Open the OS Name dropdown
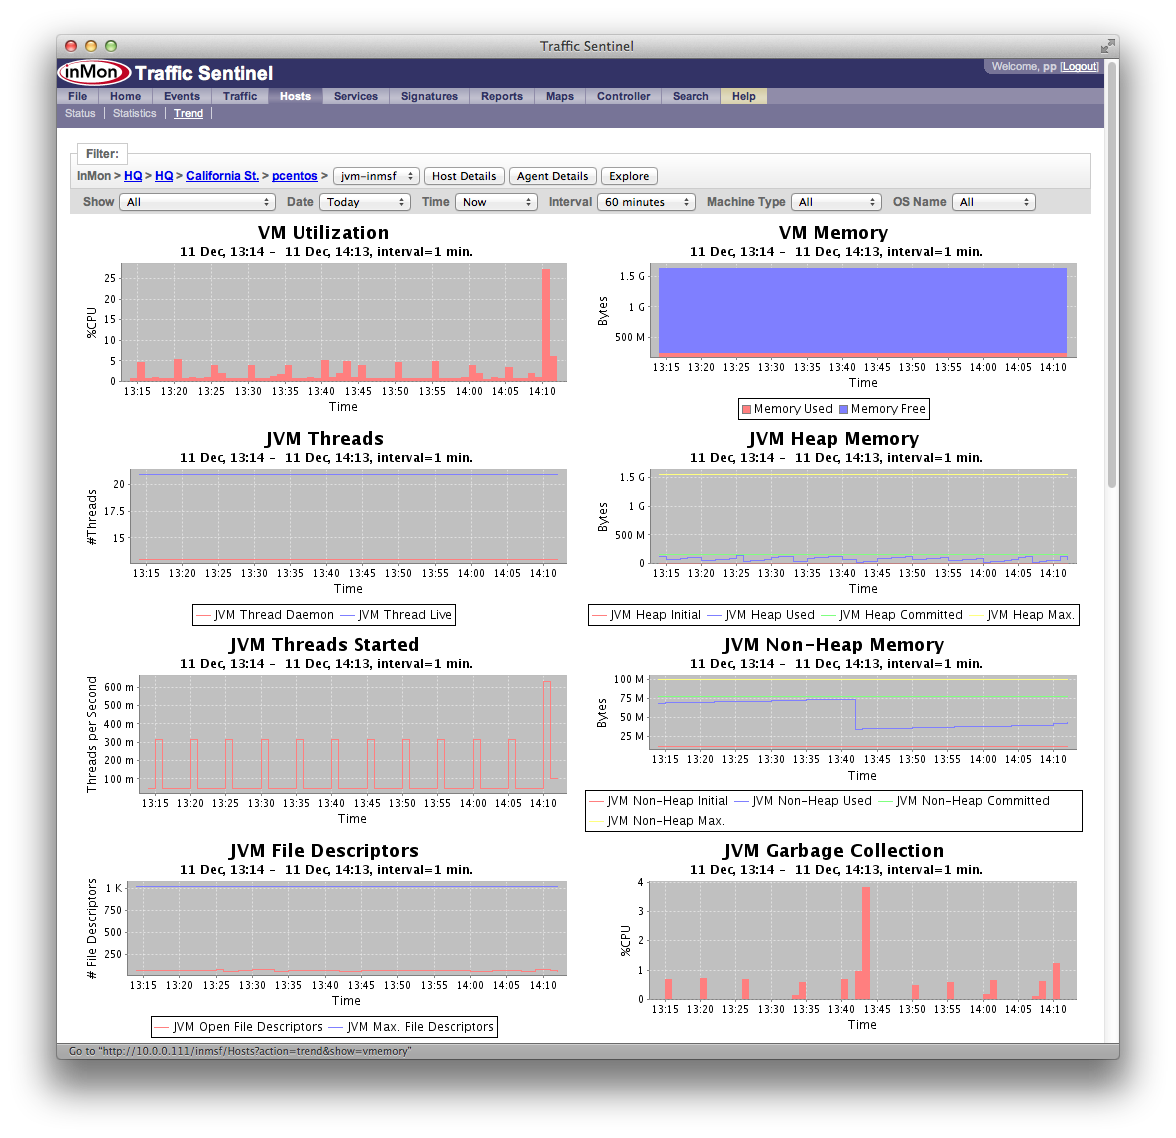Viewport: 1176px width, 1138px height. coord(994,202)
